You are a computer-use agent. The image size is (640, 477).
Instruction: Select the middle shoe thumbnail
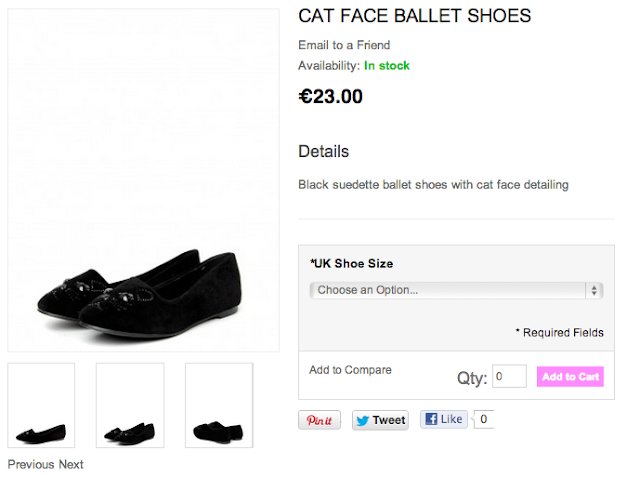[x=130, y=405]
